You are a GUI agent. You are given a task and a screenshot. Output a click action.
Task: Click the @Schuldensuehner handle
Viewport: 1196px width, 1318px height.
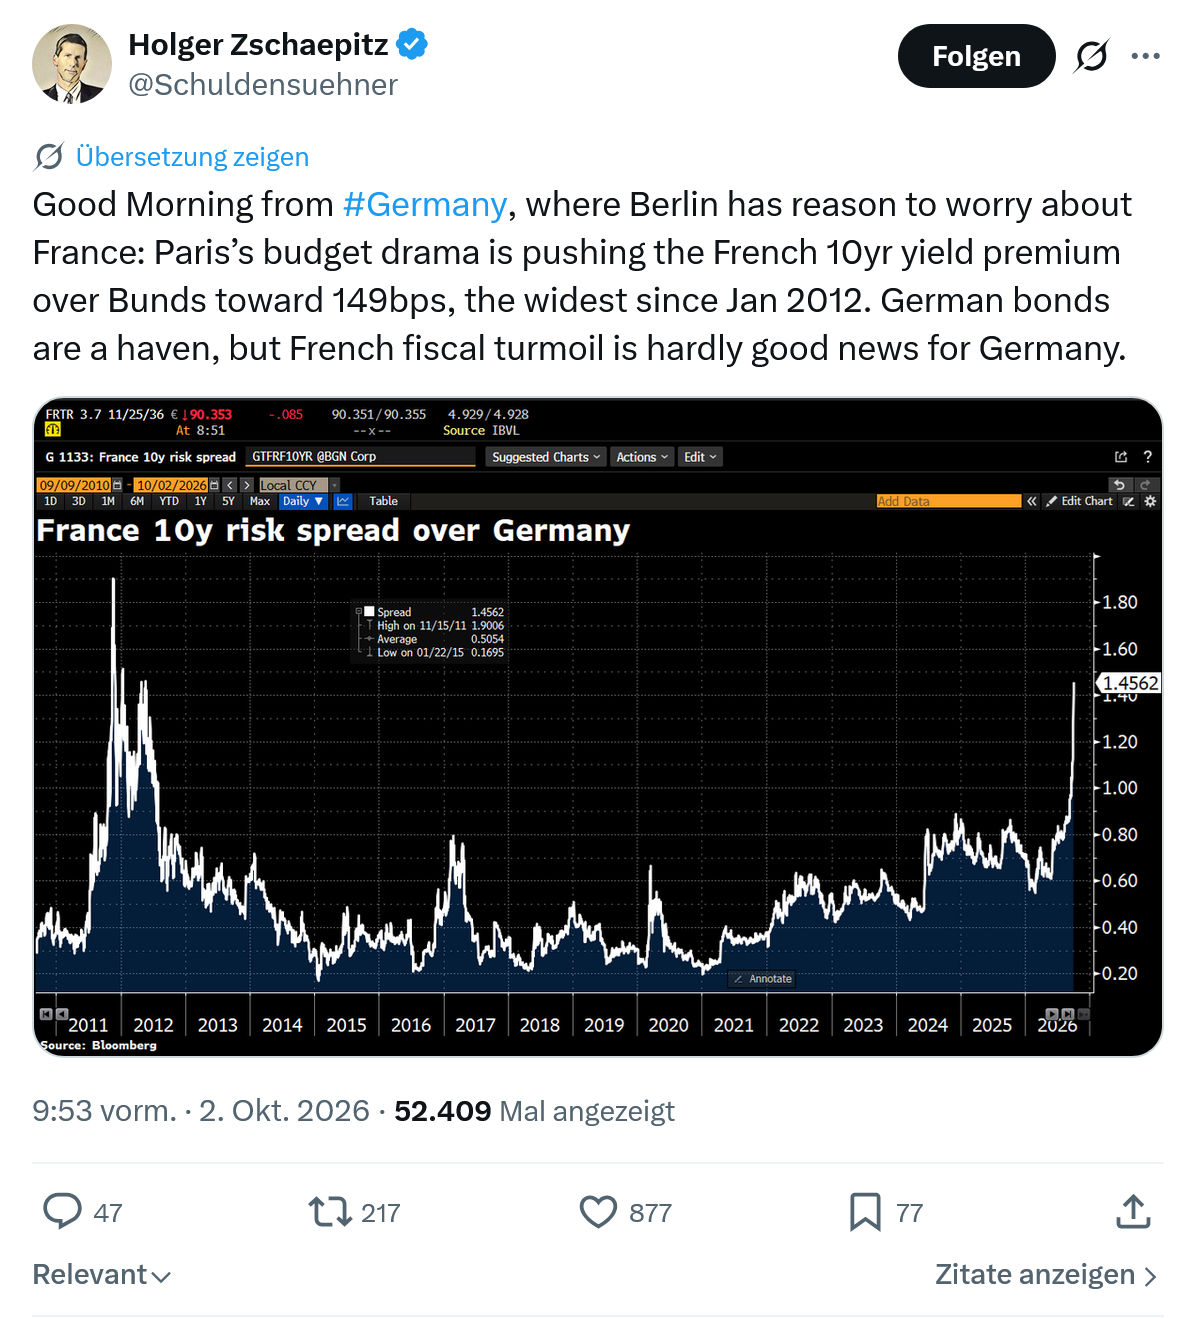[x=263, y=85]
